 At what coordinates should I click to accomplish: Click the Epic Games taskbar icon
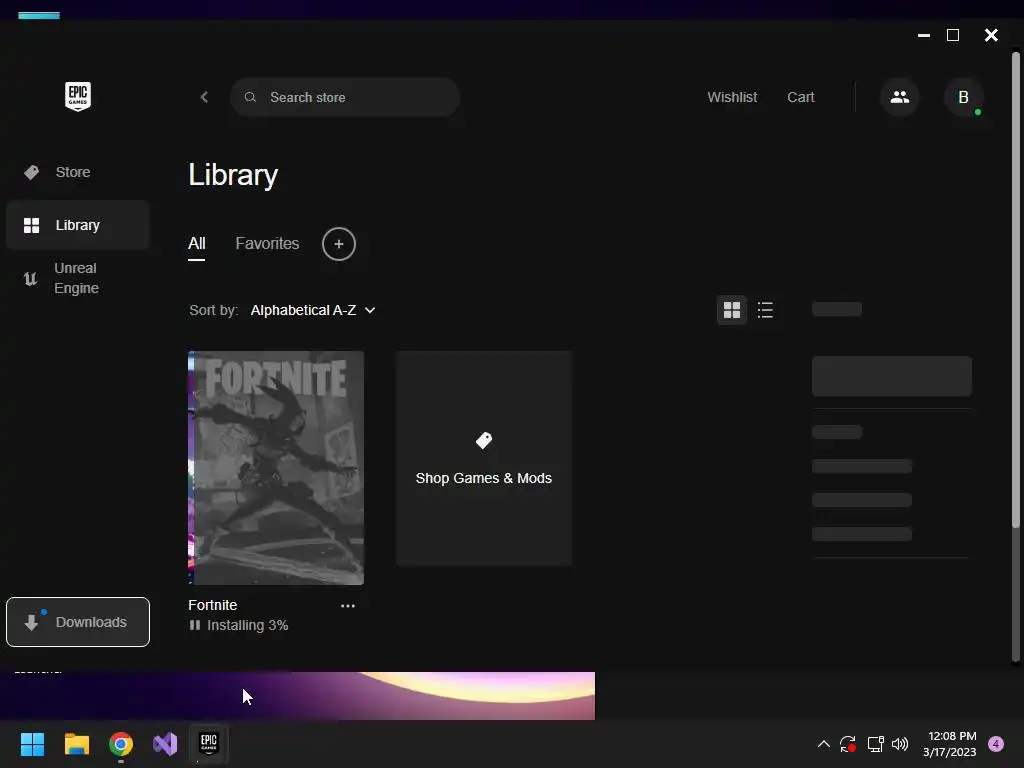pos(209,744)
